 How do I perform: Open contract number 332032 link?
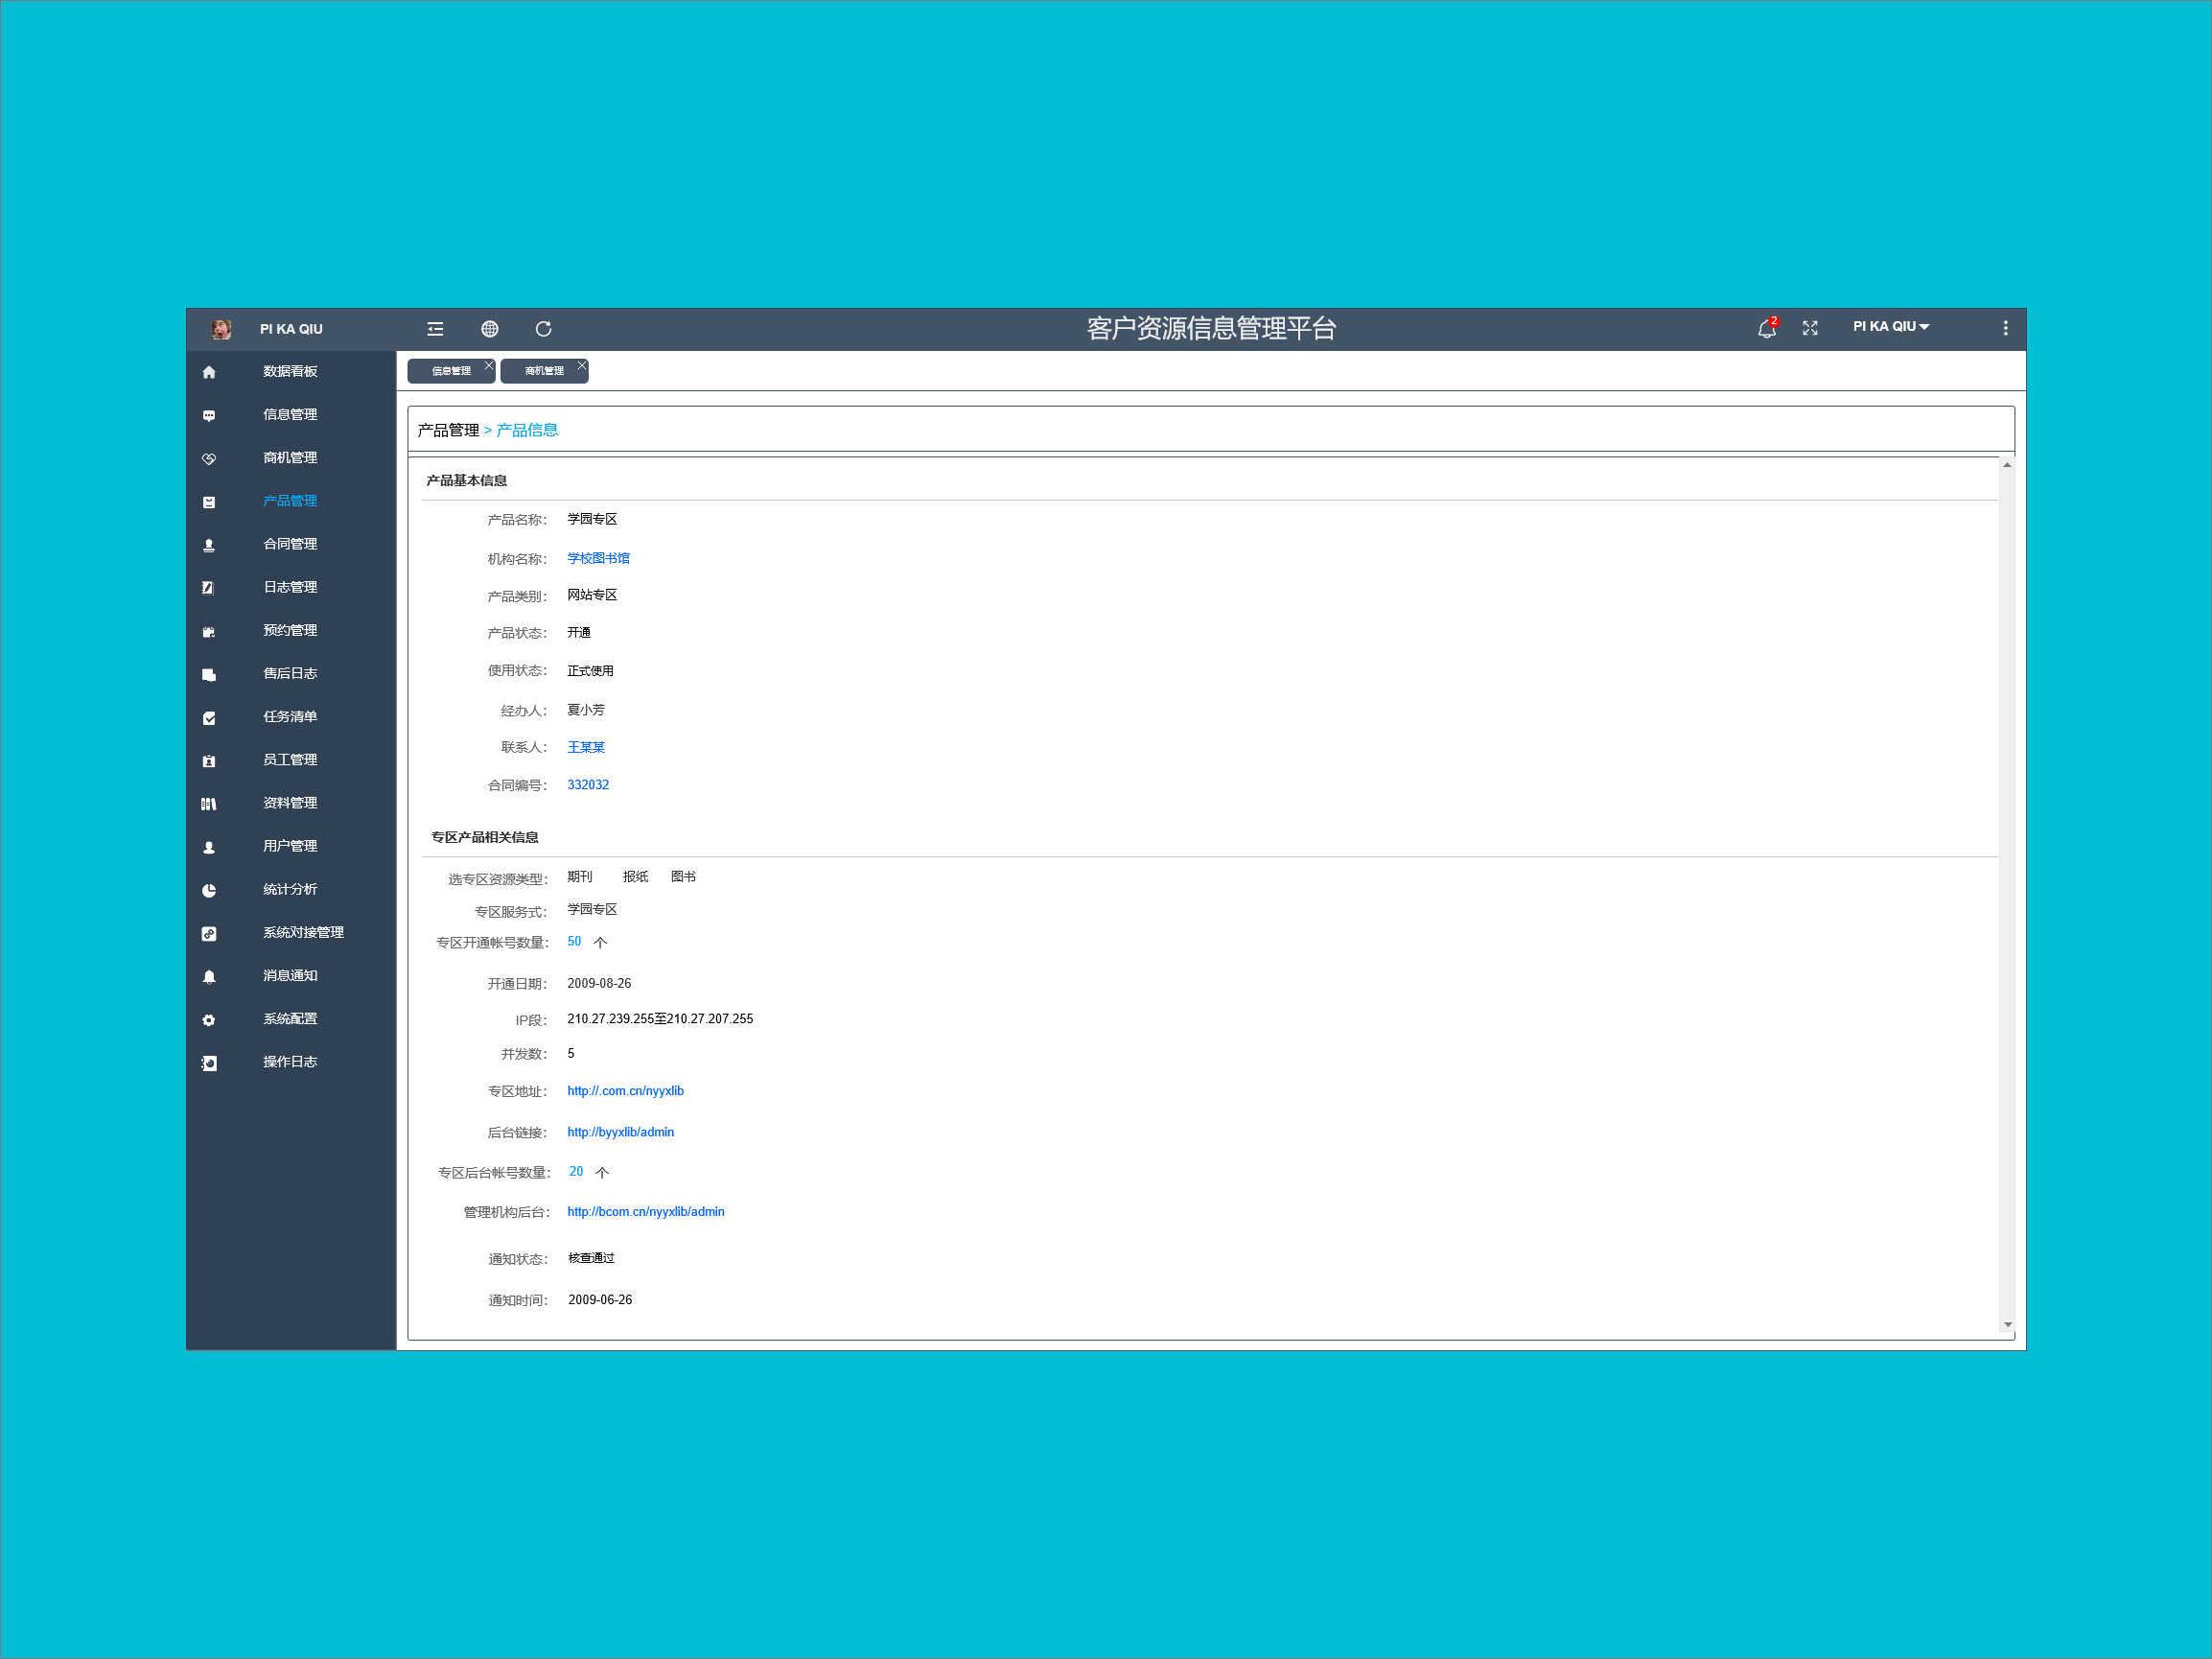(588, 785)
